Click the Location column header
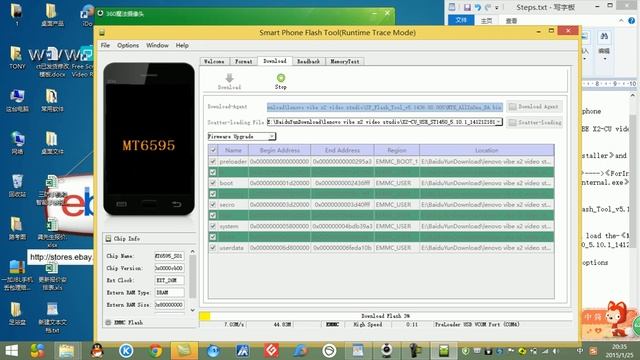The height and width of the screenshot is (360, 640). tap(487, 150)
